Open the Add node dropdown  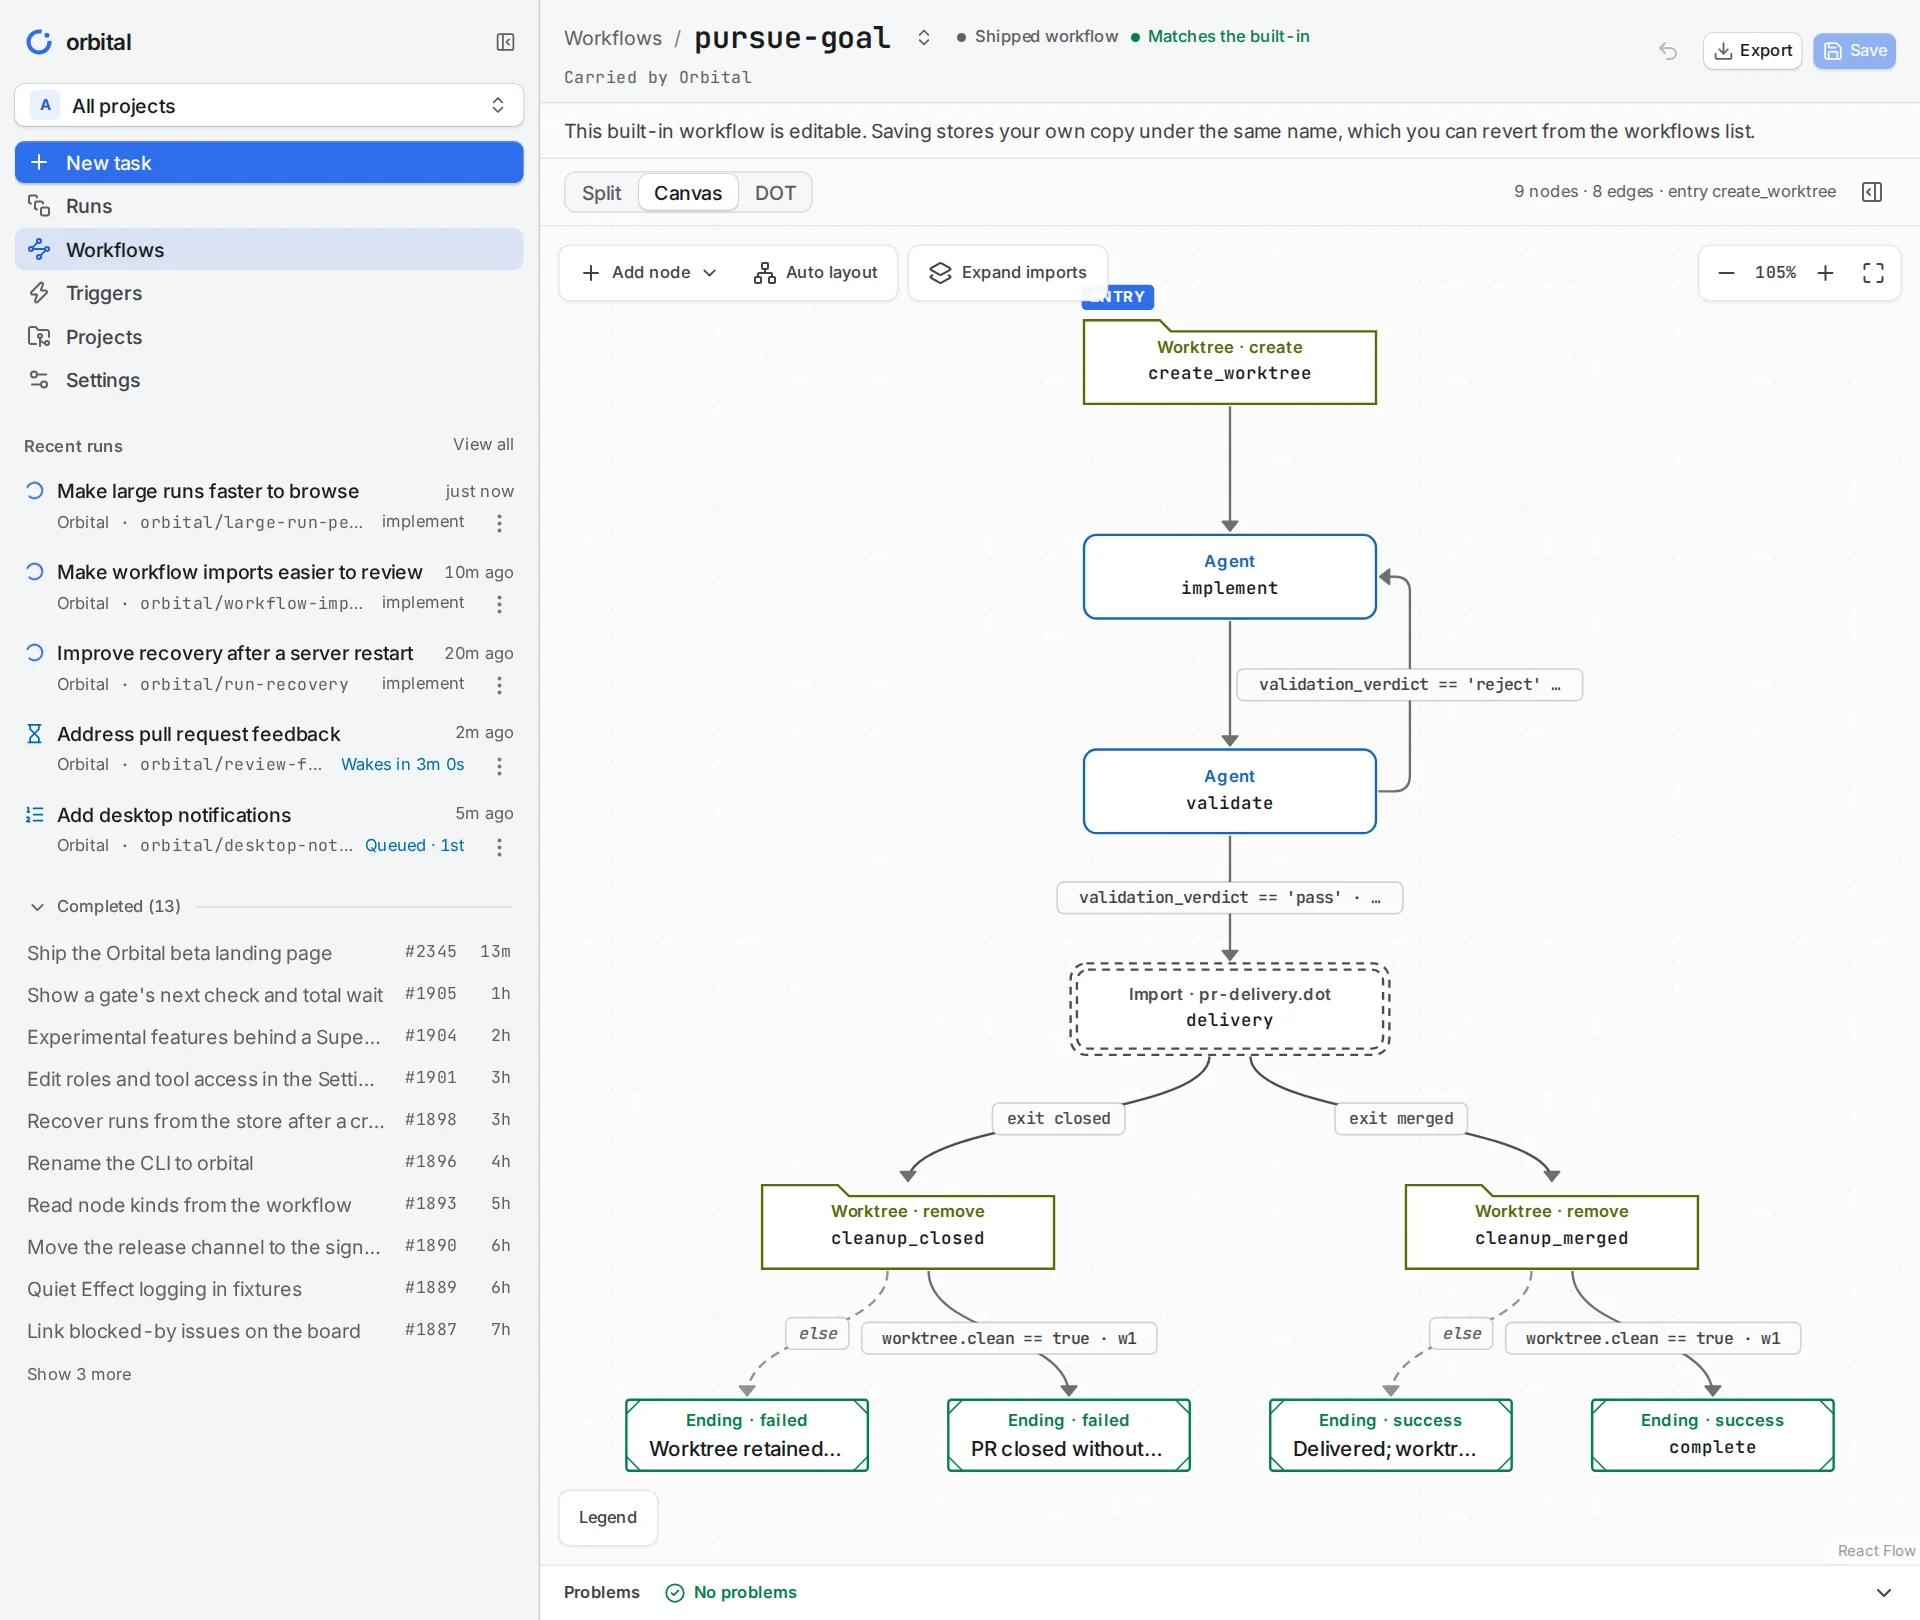pos(650,273)
